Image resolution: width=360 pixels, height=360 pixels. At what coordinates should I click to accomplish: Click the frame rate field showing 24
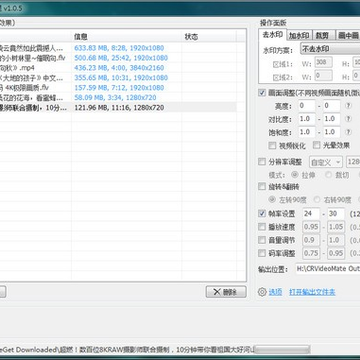311,214
